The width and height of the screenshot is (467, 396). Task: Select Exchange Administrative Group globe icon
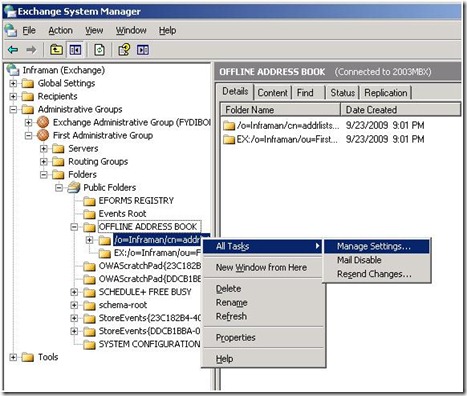43,122
